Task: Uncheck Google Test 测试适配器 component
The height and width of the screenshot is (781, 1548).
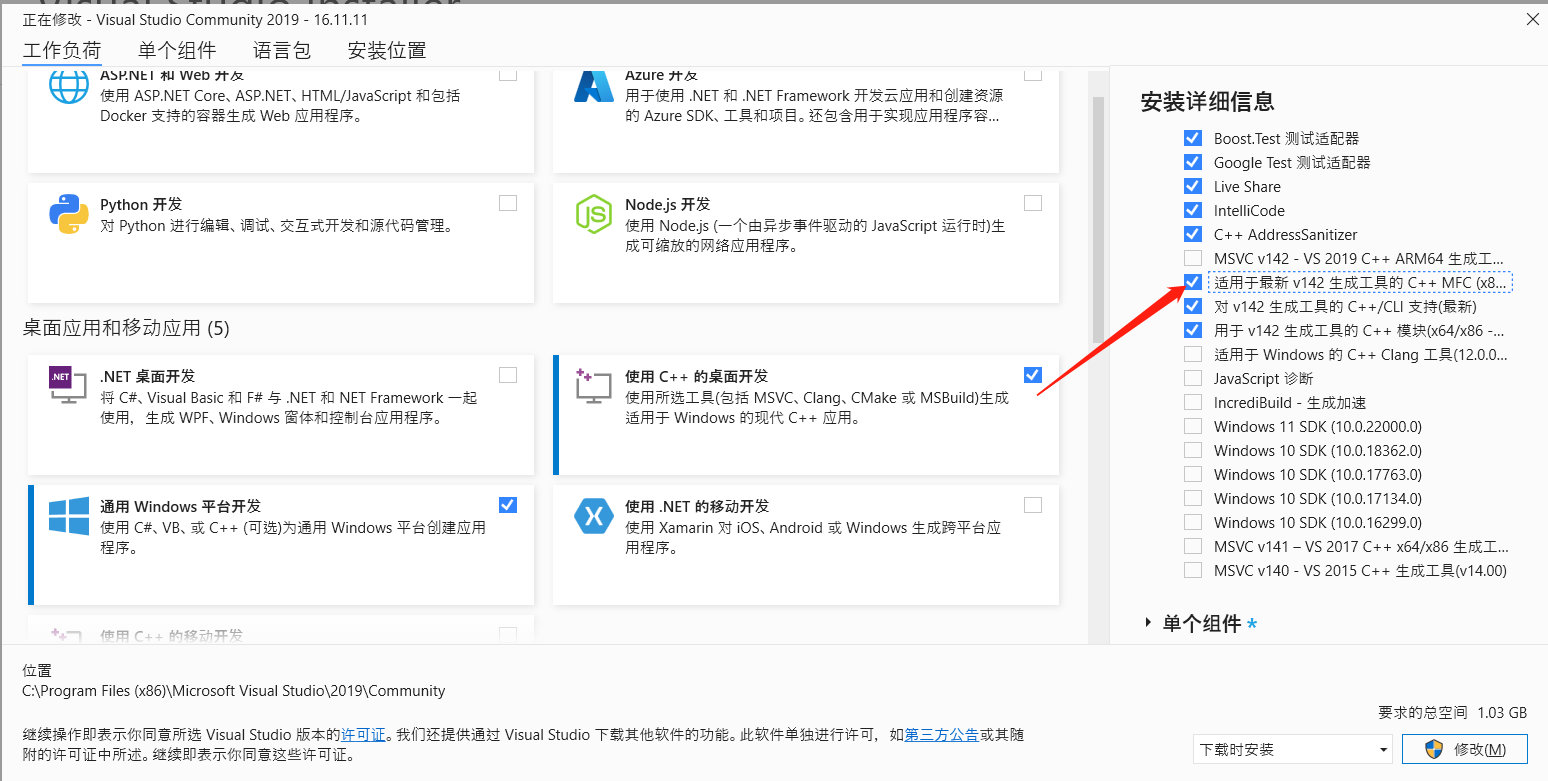Action: [1192, 162]
